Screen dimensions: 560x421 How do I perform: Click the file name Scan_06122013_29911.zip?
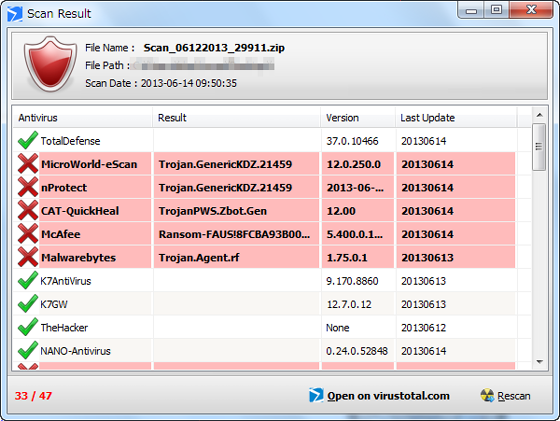click(x=214, y=48)
